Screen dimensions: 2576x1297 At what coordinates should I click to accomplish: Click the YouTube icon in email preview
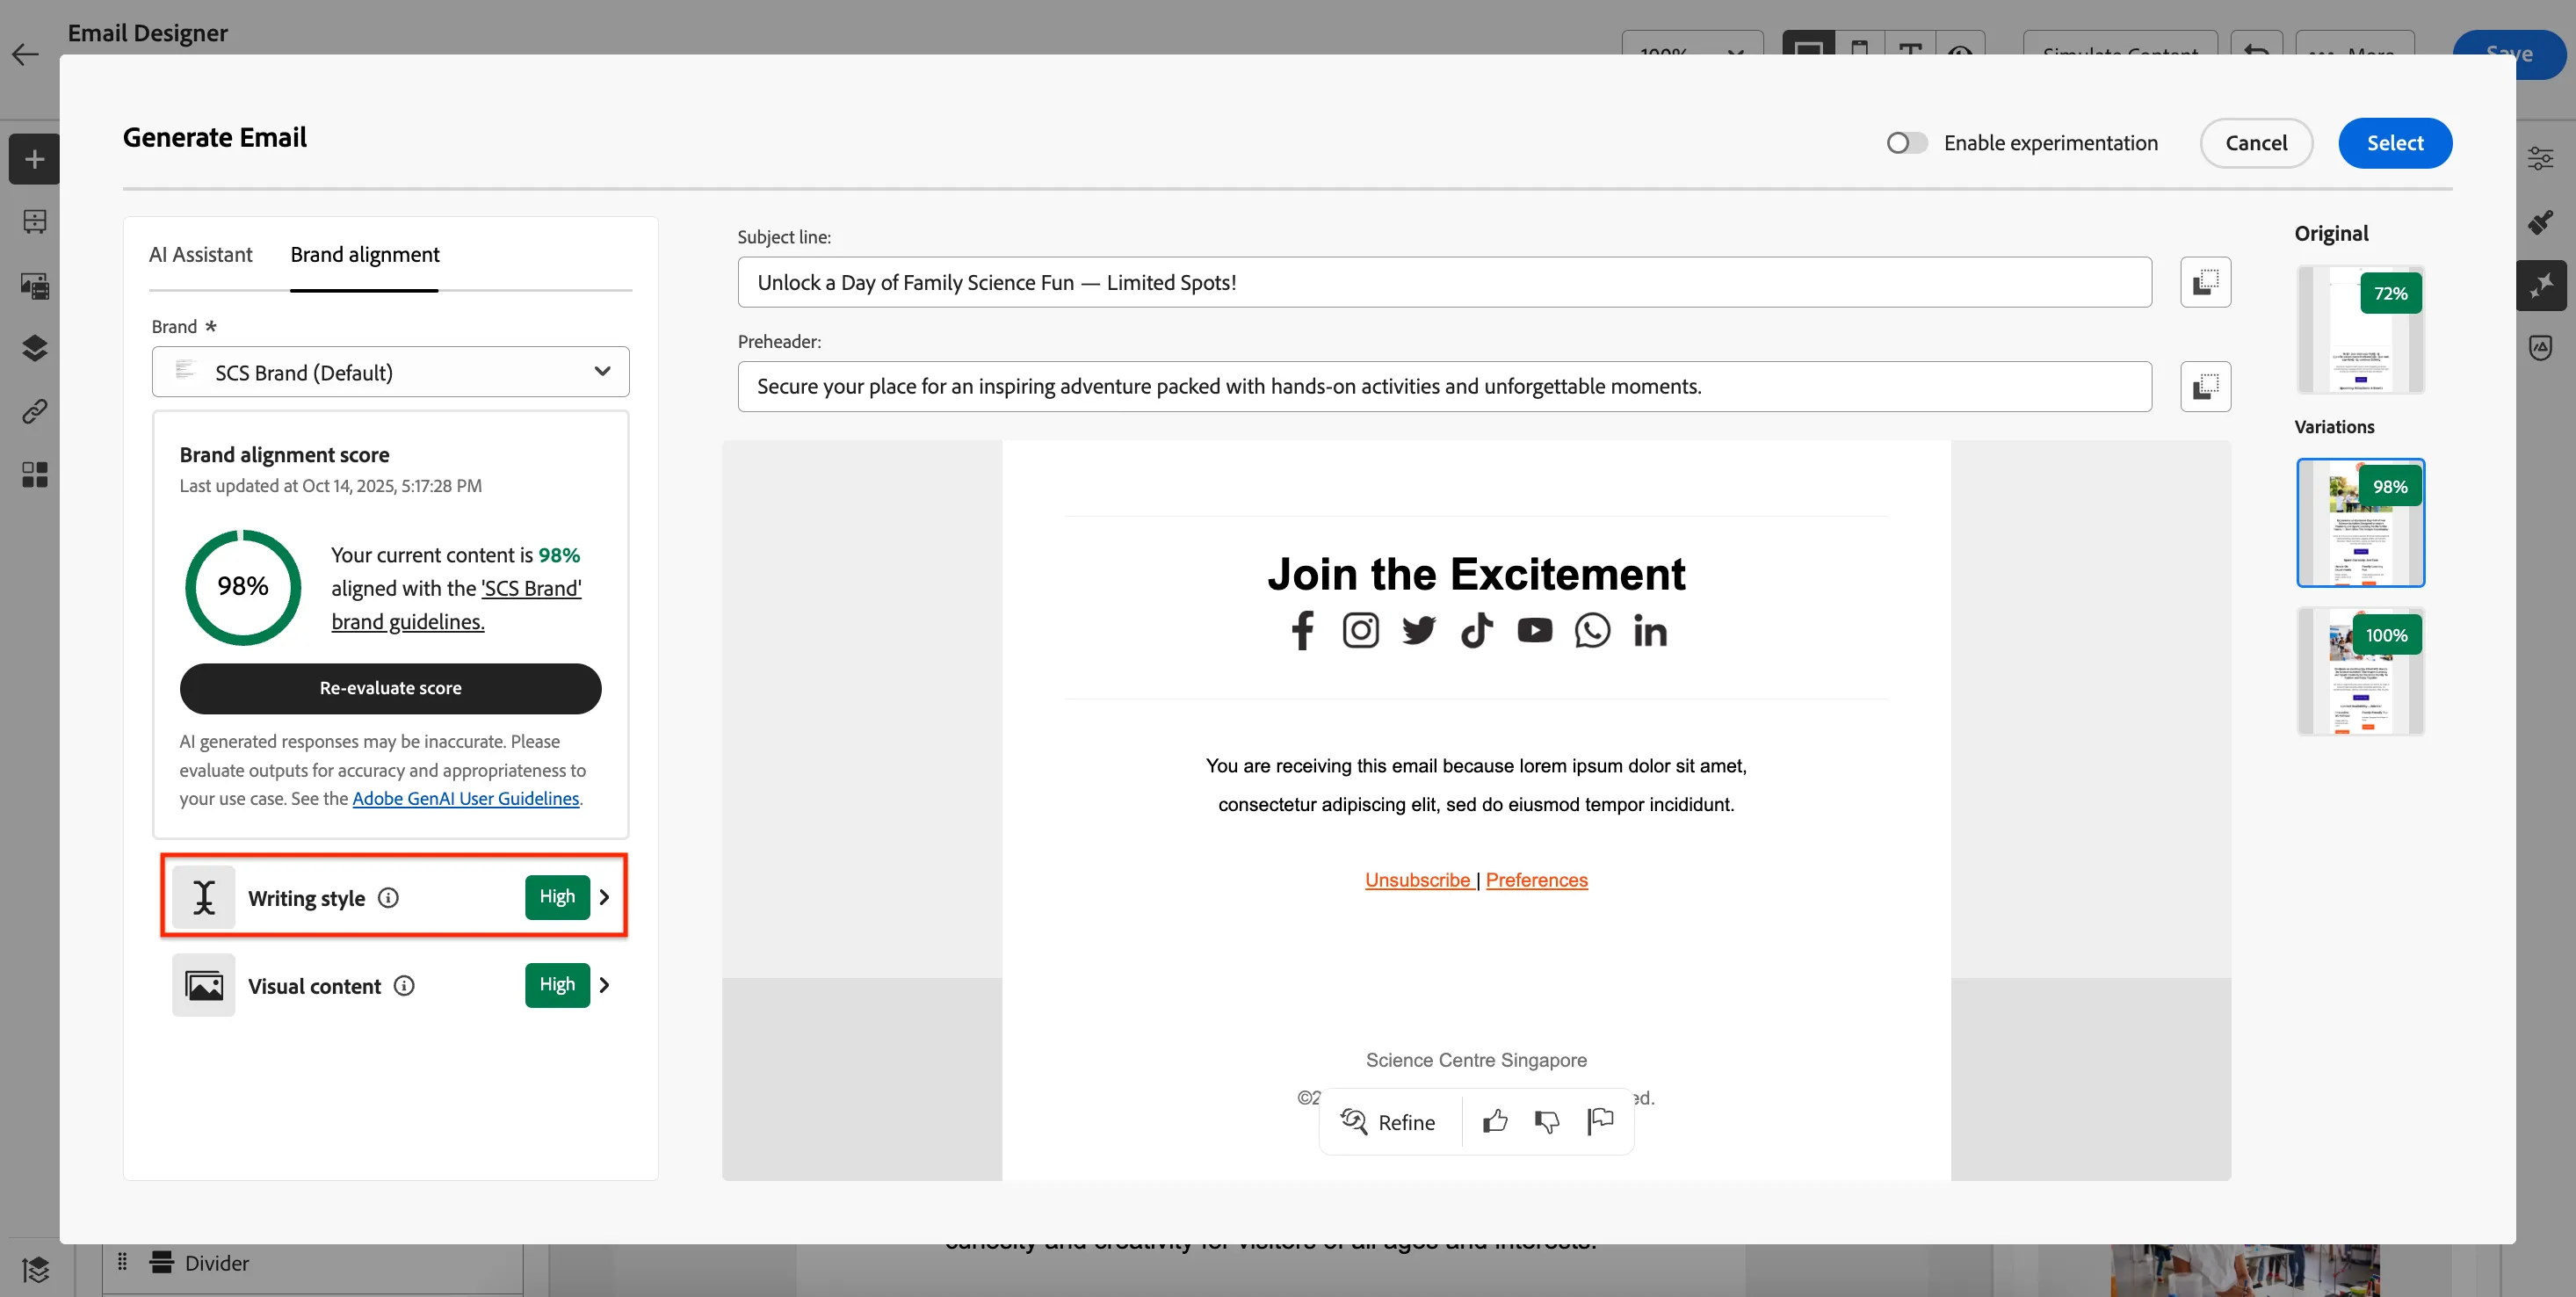pos(1534,630)
